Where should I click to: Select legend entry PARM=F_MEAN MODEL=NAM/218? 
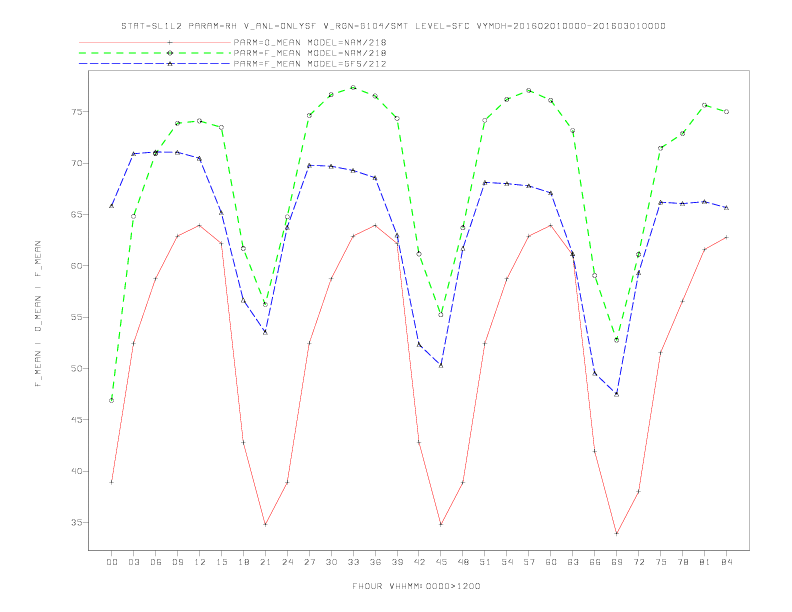[310, 53]
